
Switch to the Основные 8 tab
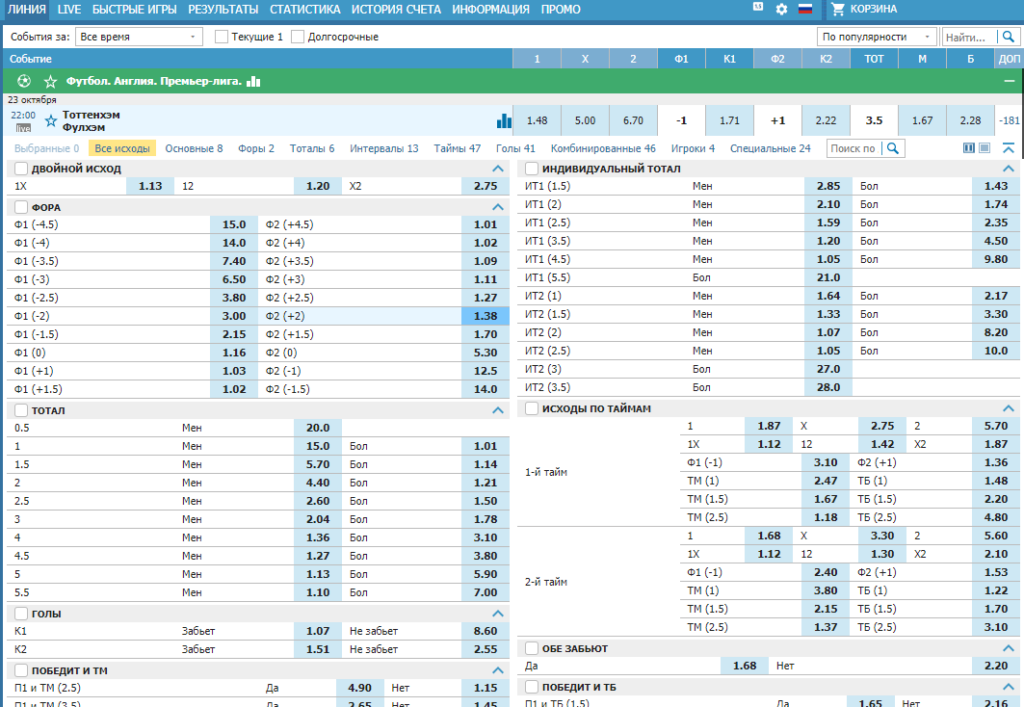[194, 148]
